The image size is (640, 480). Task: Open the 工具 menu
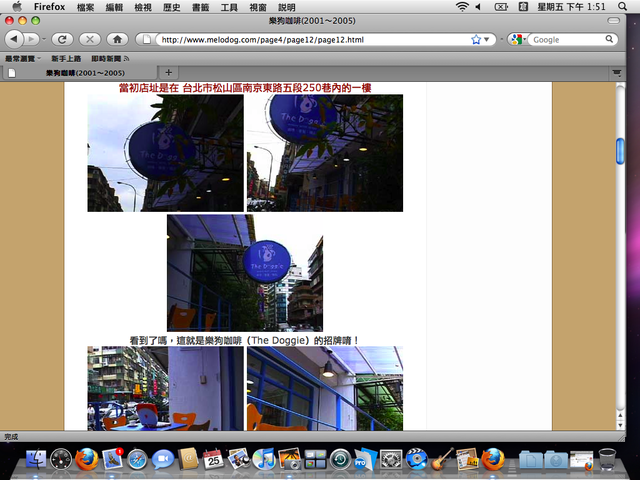229,7
